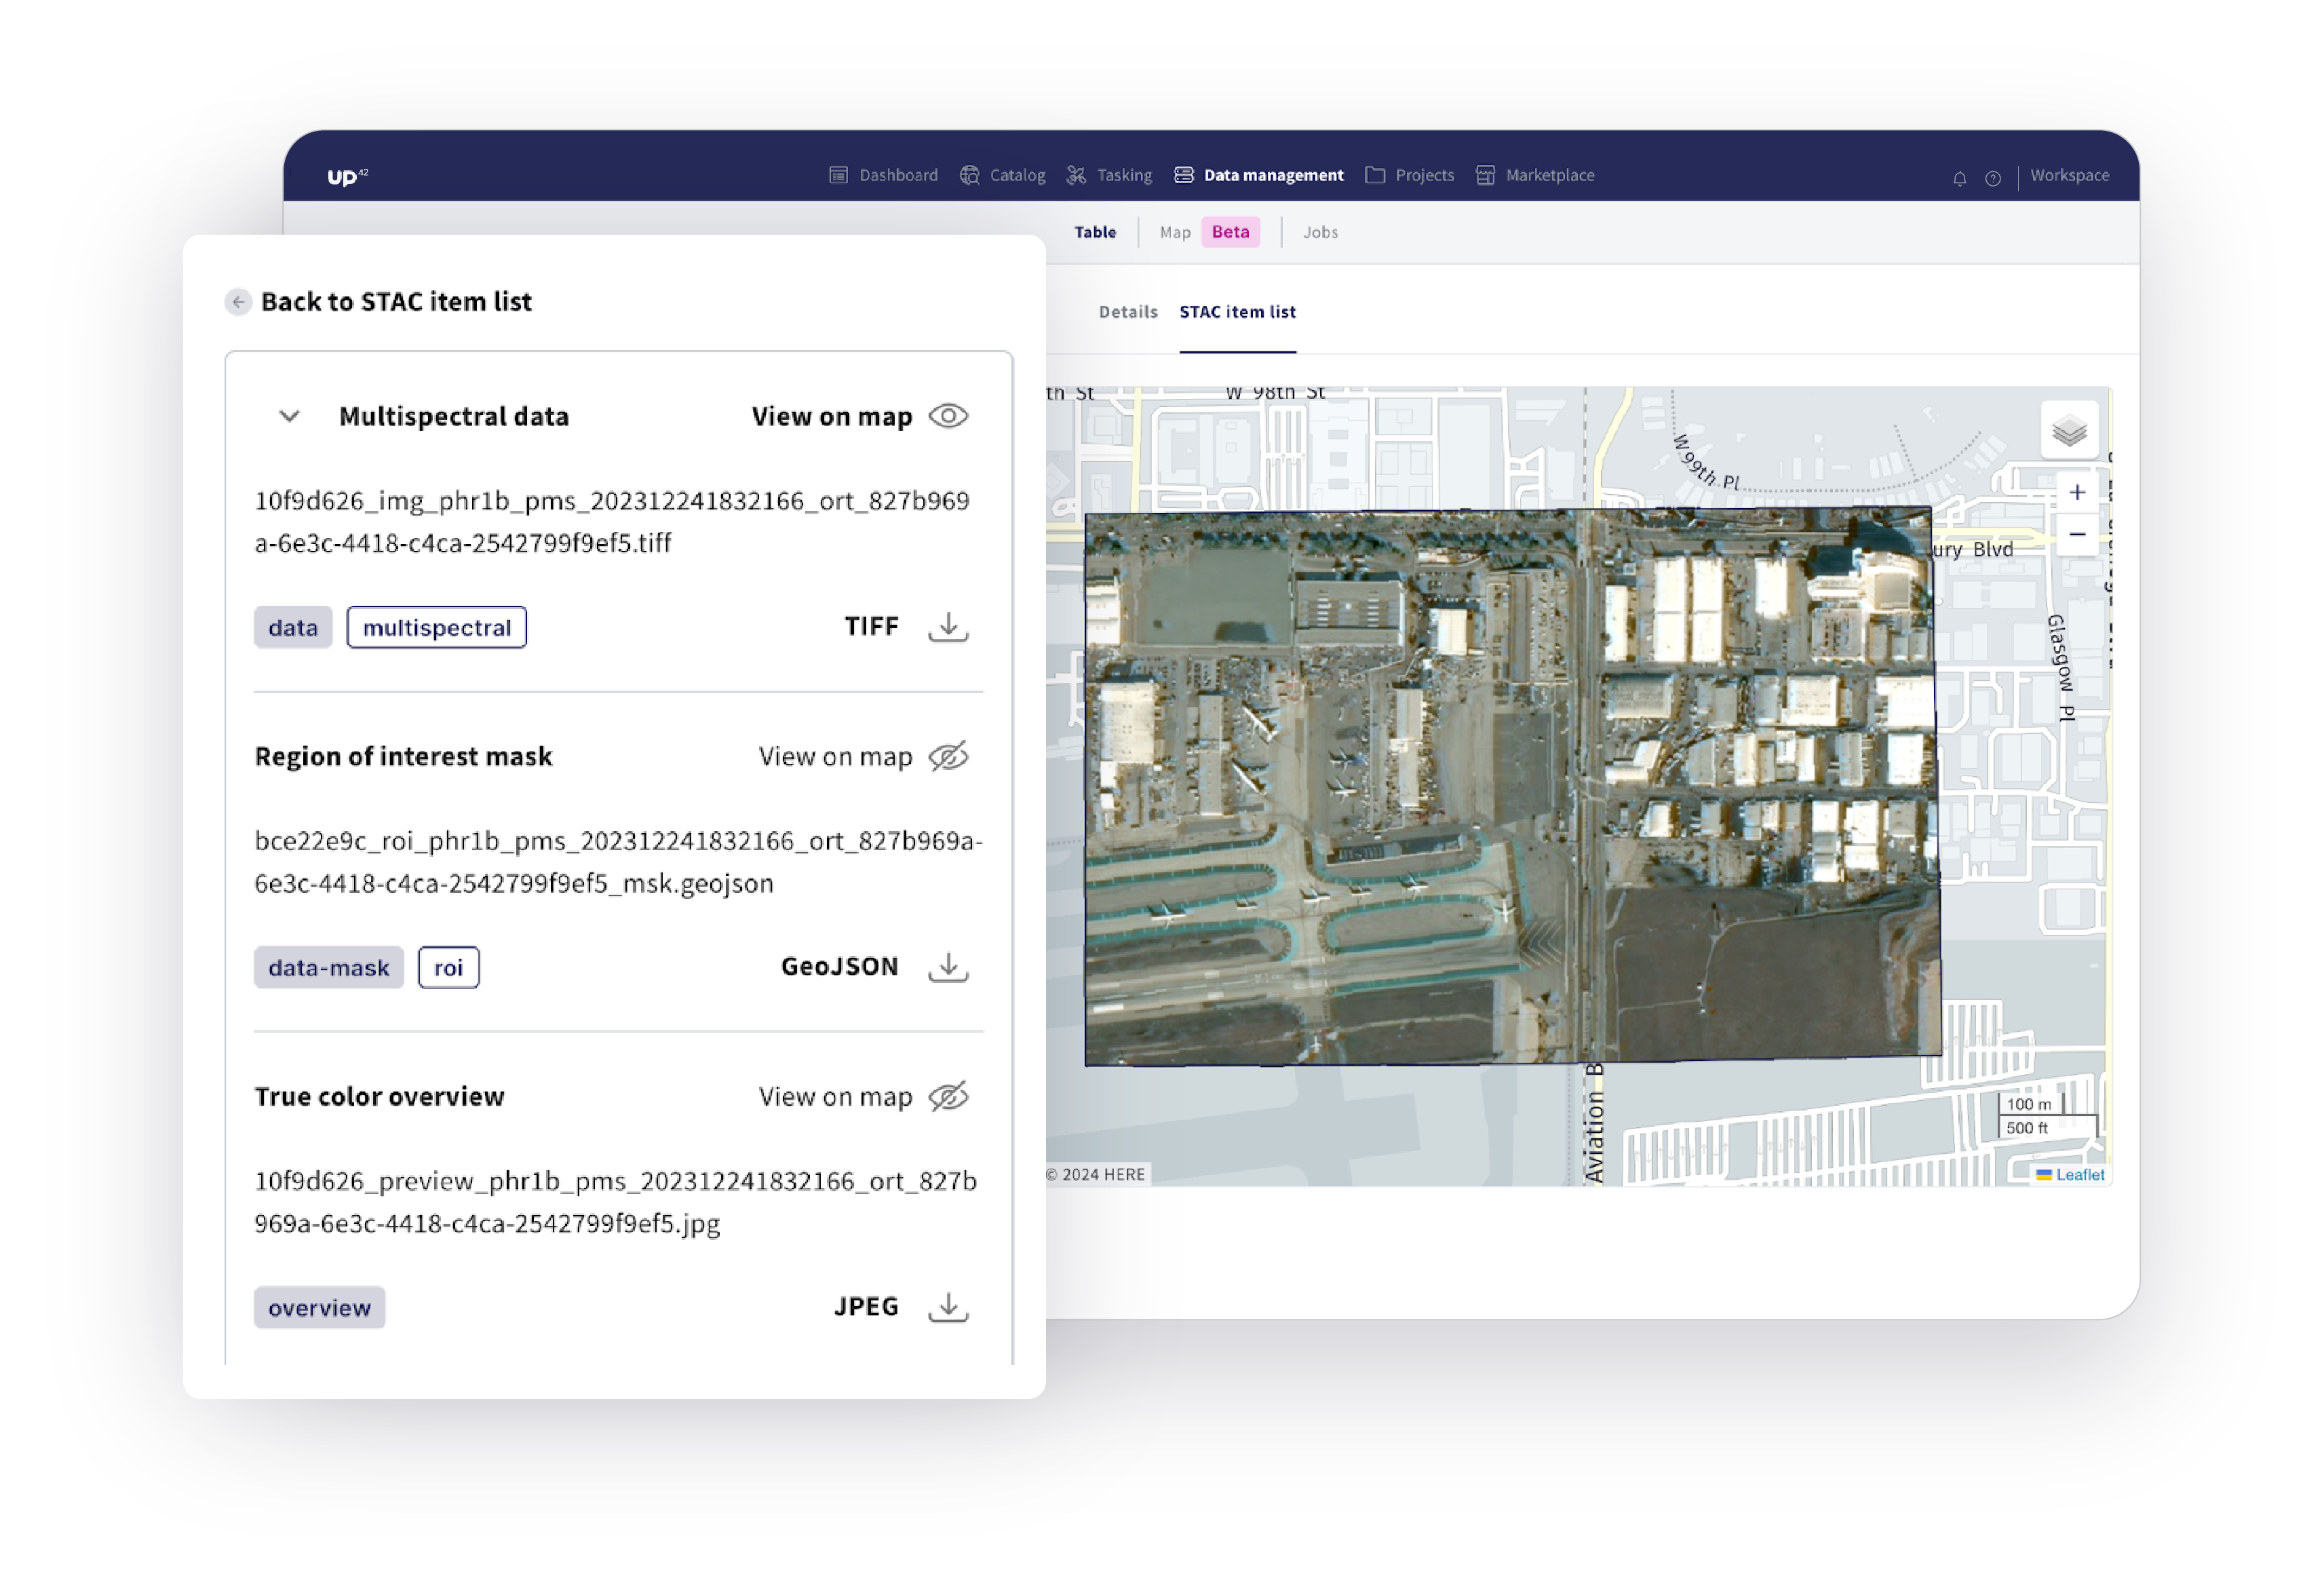Viewport: 2324px width, 1582px height.
Task: Go back to STAC item list
Action: tap(396, 301)
